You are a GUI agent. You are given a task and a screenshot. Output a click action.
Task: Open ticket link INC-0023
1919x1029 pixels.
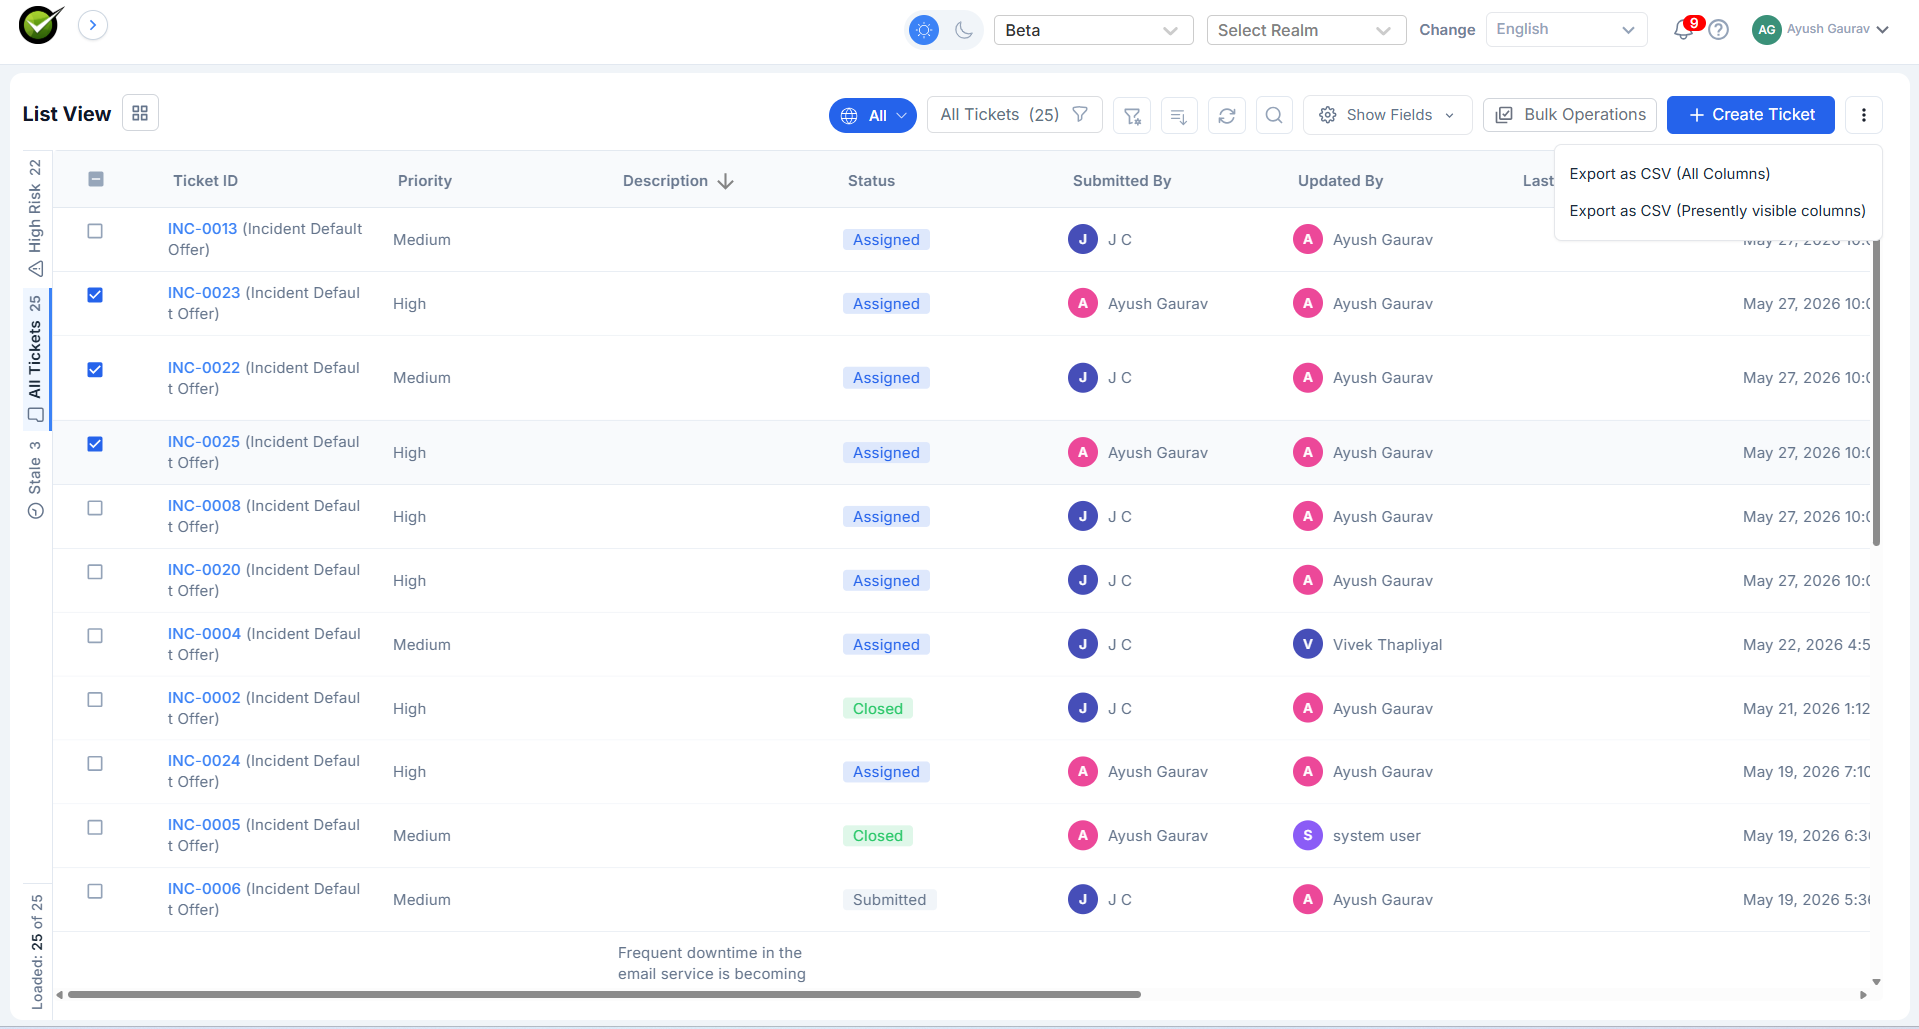204,293
